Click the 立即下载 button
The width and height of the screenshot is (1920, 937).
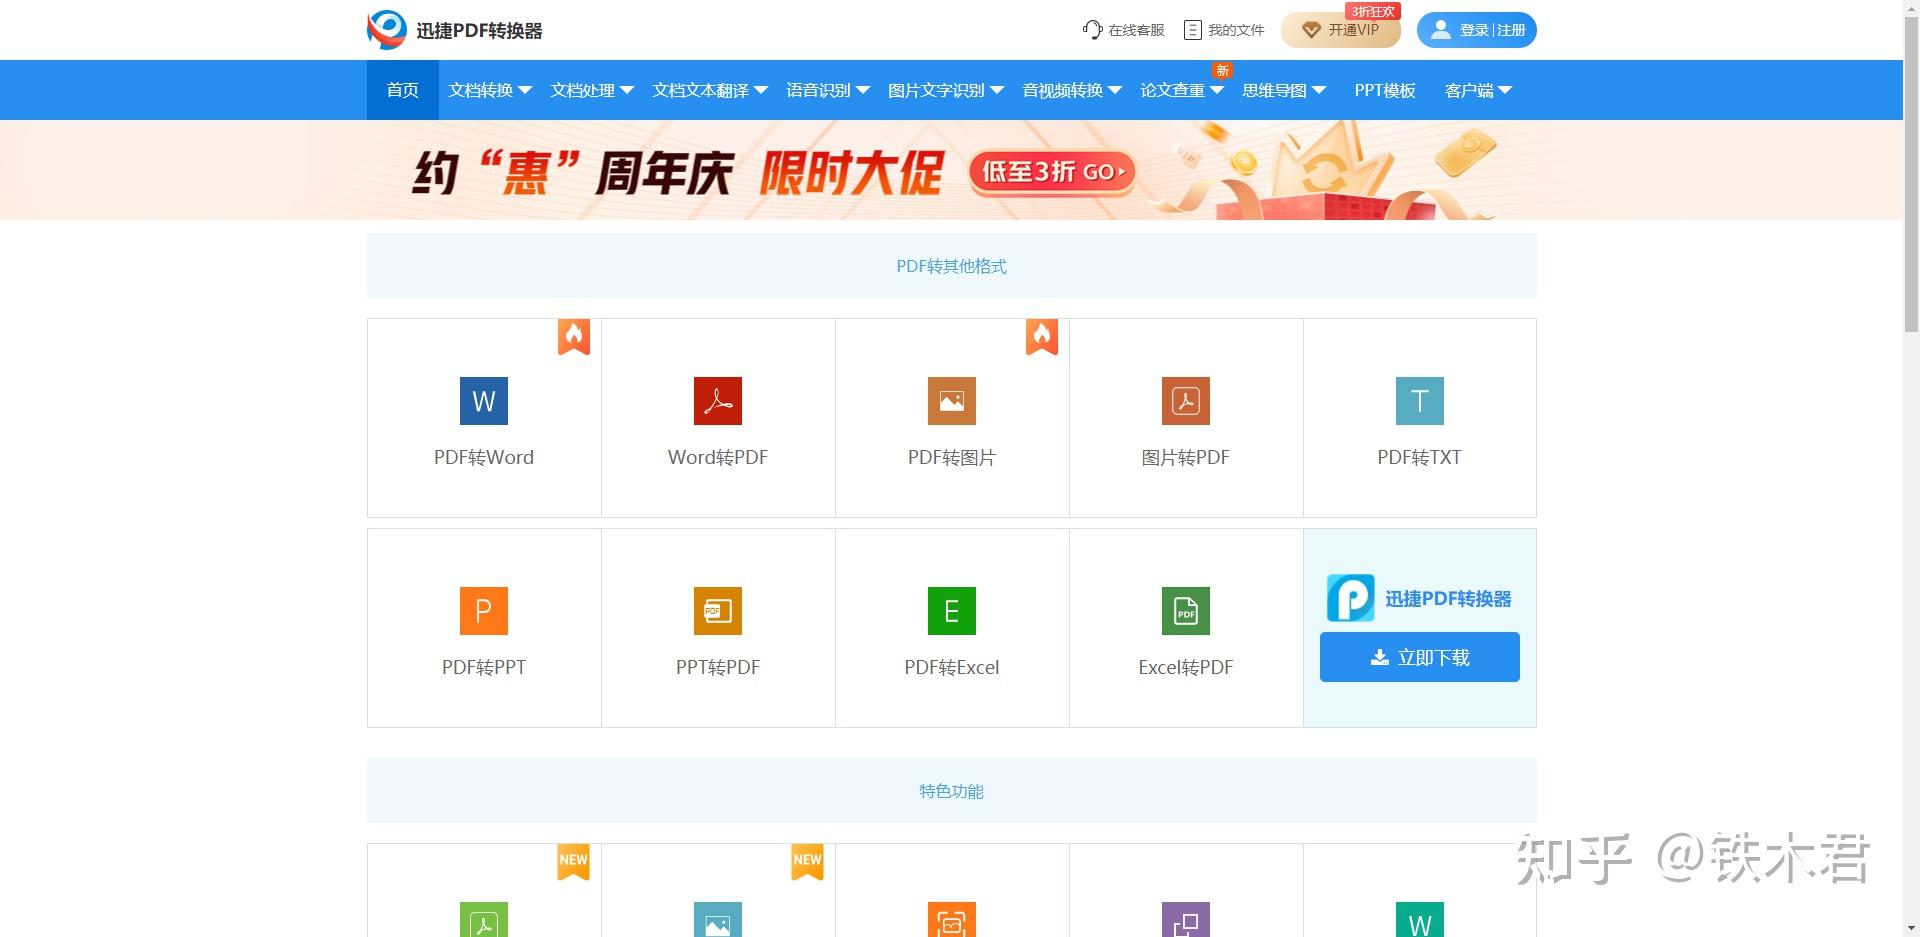point(1420,657)
